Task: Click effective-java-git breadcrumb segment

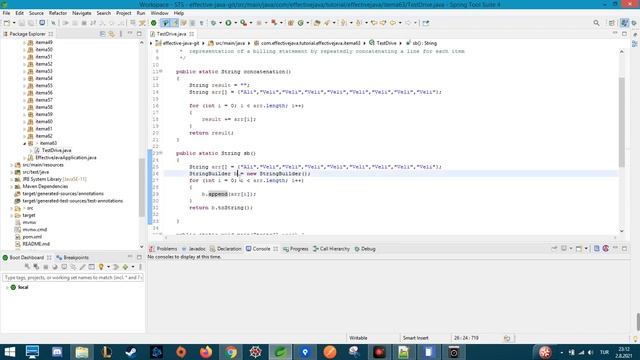Action: [x=178, y=43]
